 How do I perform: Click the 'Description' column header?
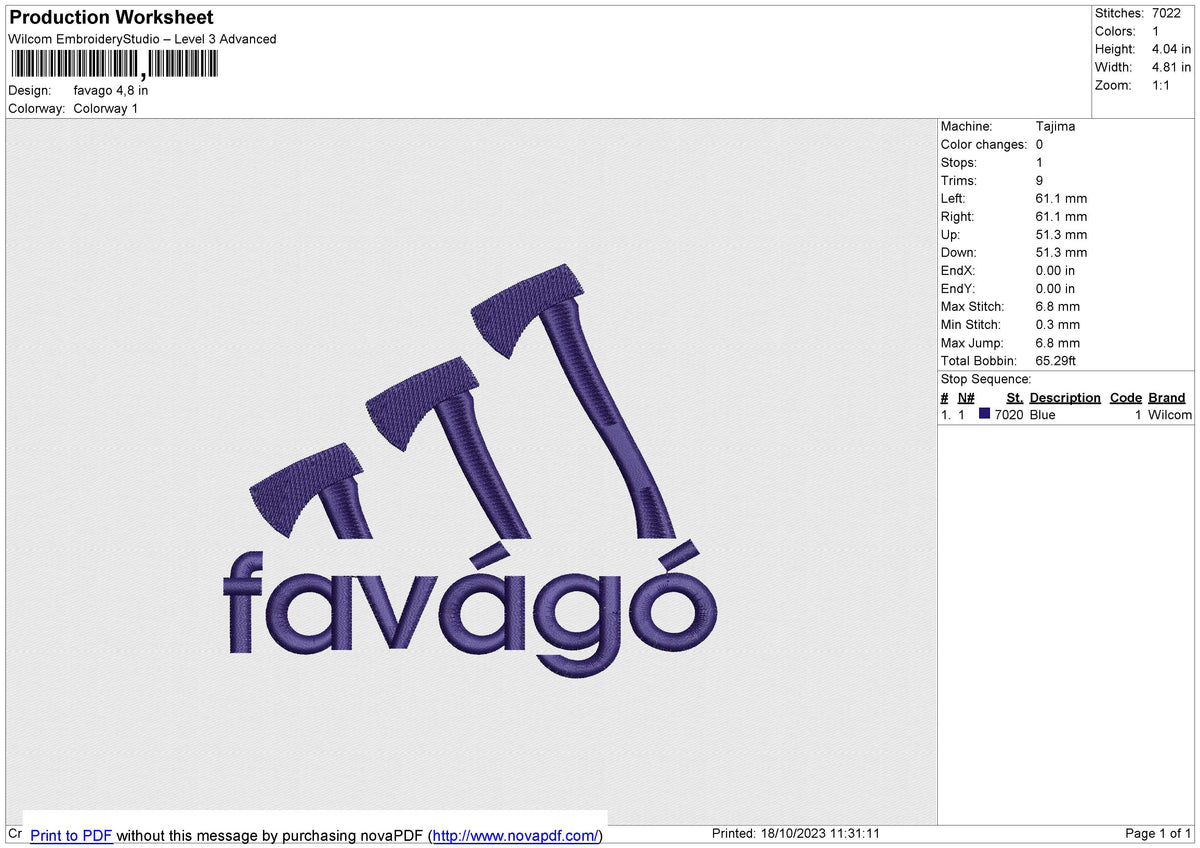click(x=1065, y=397)
